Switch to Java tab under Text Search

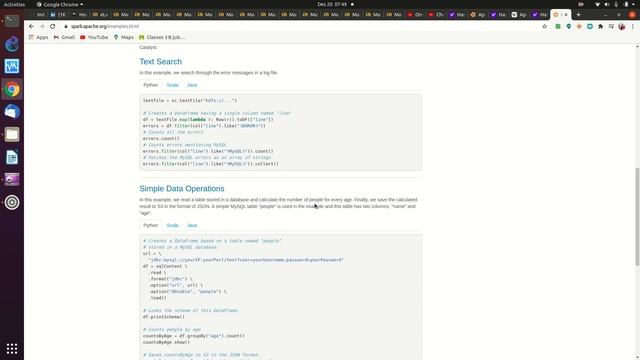[x=192, y=85]
